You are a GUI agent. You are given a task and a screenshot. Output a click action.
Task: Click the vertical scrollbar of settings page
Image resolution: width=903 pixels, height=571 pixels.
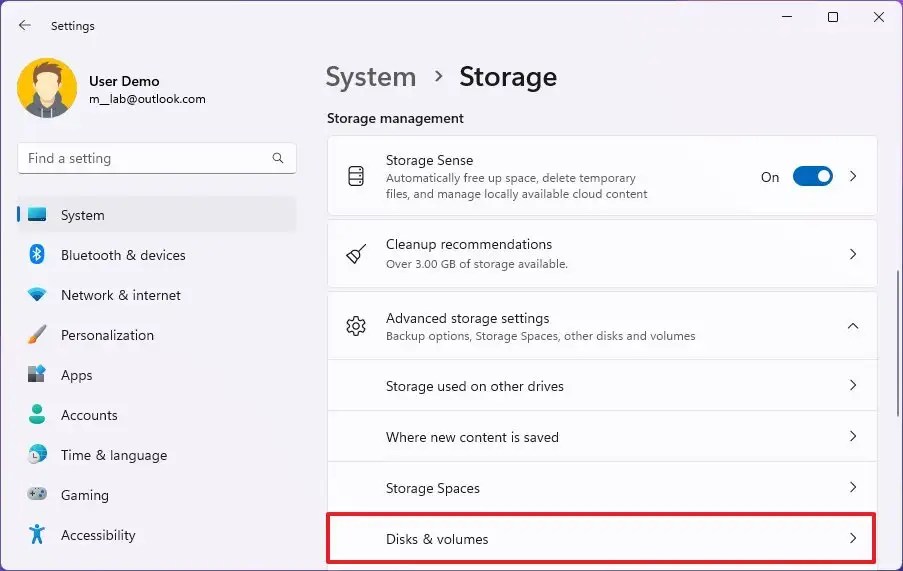pyautogui.click(x=897, y=342)
